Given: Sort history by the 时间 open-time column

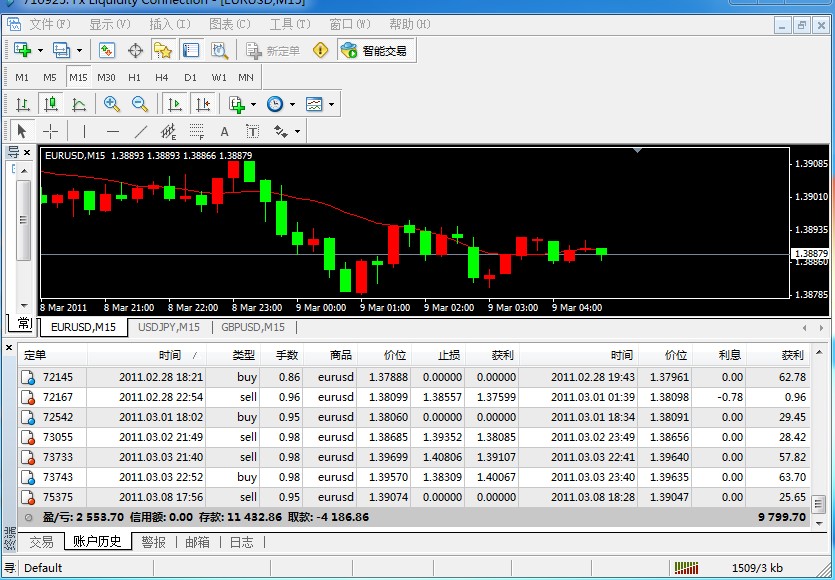Looking at the screenshot, I should pyautogui.click(x=147, y=355).
